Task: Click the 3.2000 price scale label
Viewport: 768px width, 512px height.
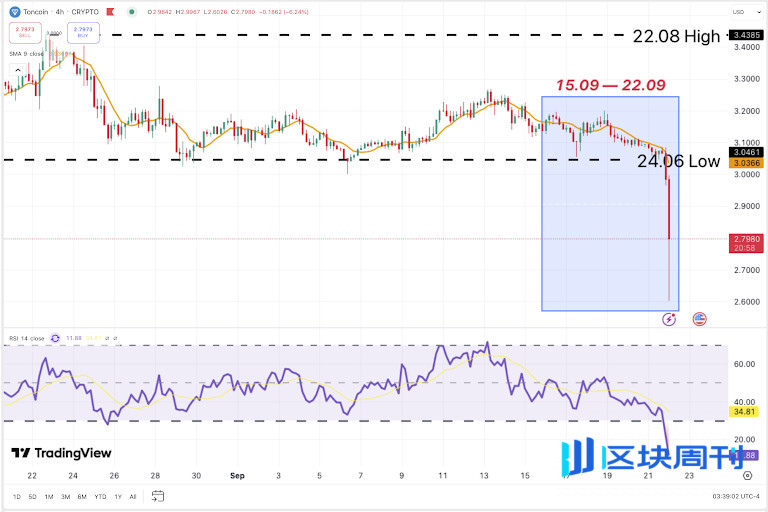Action: (746, 111)
